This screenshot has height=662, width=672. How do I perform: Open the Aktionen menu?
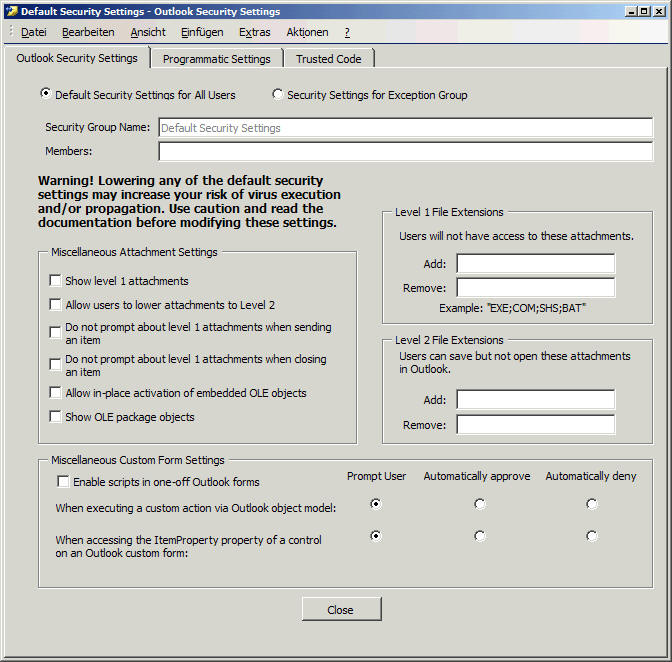click(x=307, y=33)
